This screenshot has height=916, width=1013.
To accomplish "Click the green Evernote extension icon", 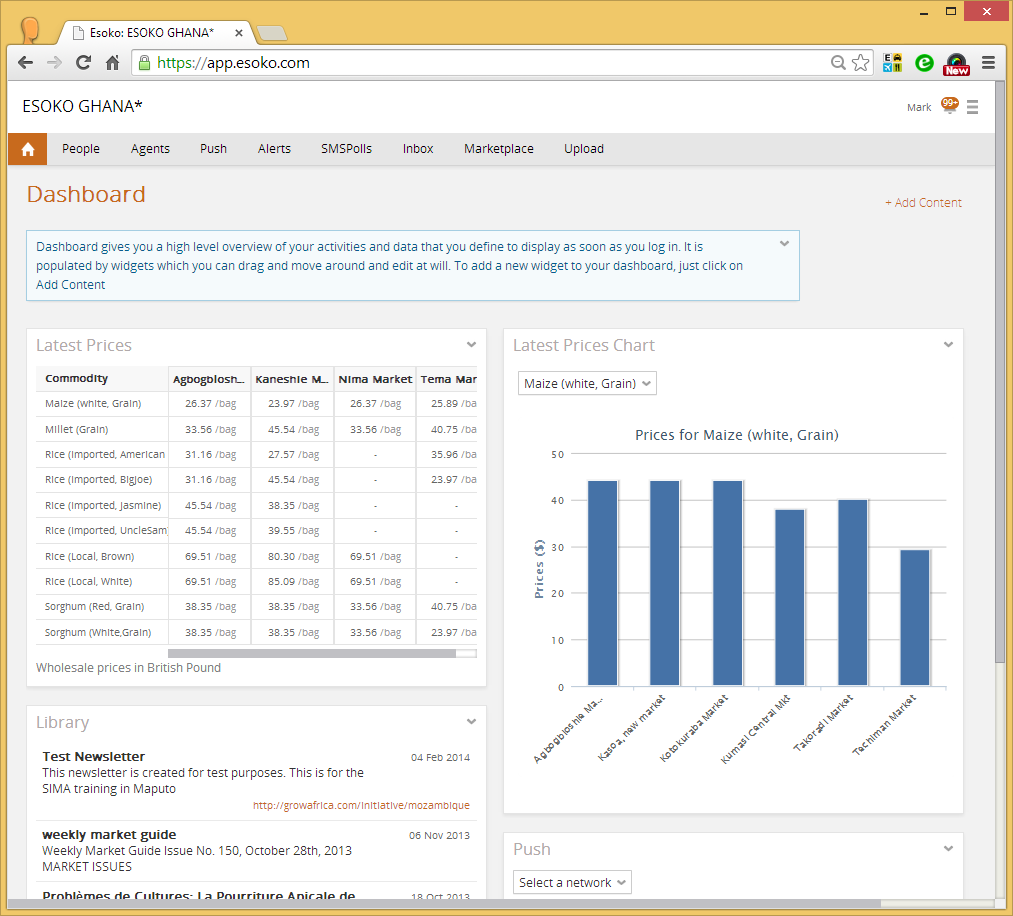I will [x=925, y=63].
